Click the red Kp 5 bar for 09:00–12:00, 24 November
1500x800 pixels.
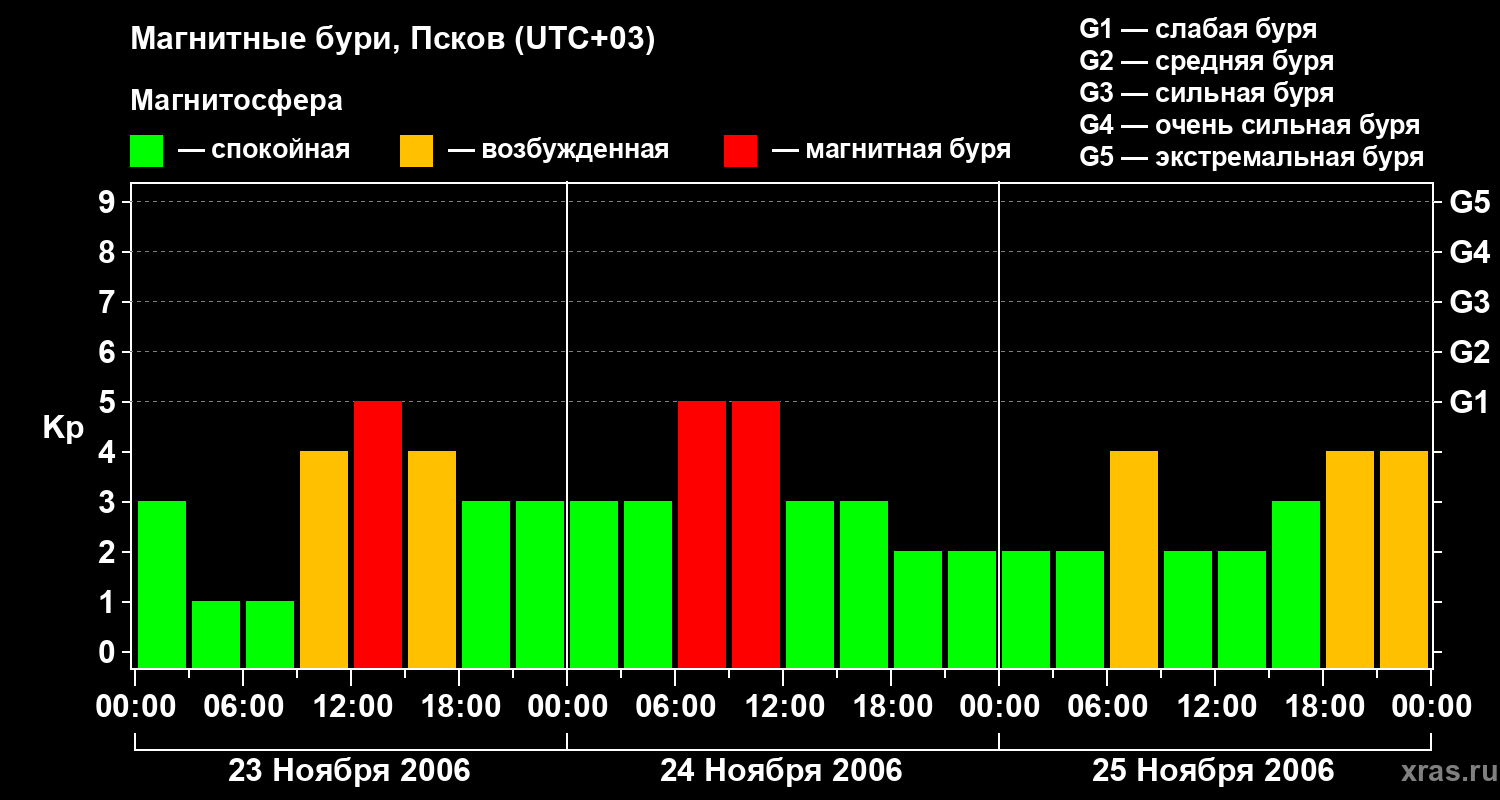[756, 534]
